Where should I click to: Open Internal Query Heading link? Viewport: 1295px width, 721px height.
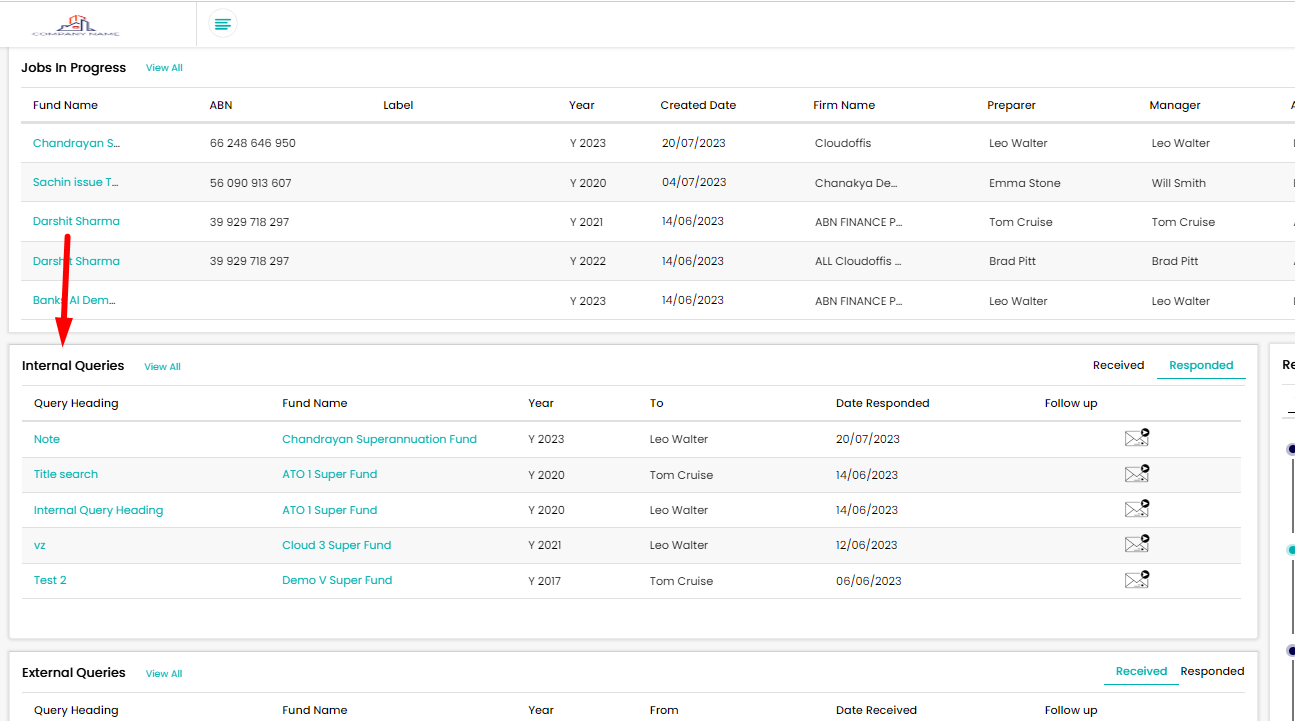[98, 510]
